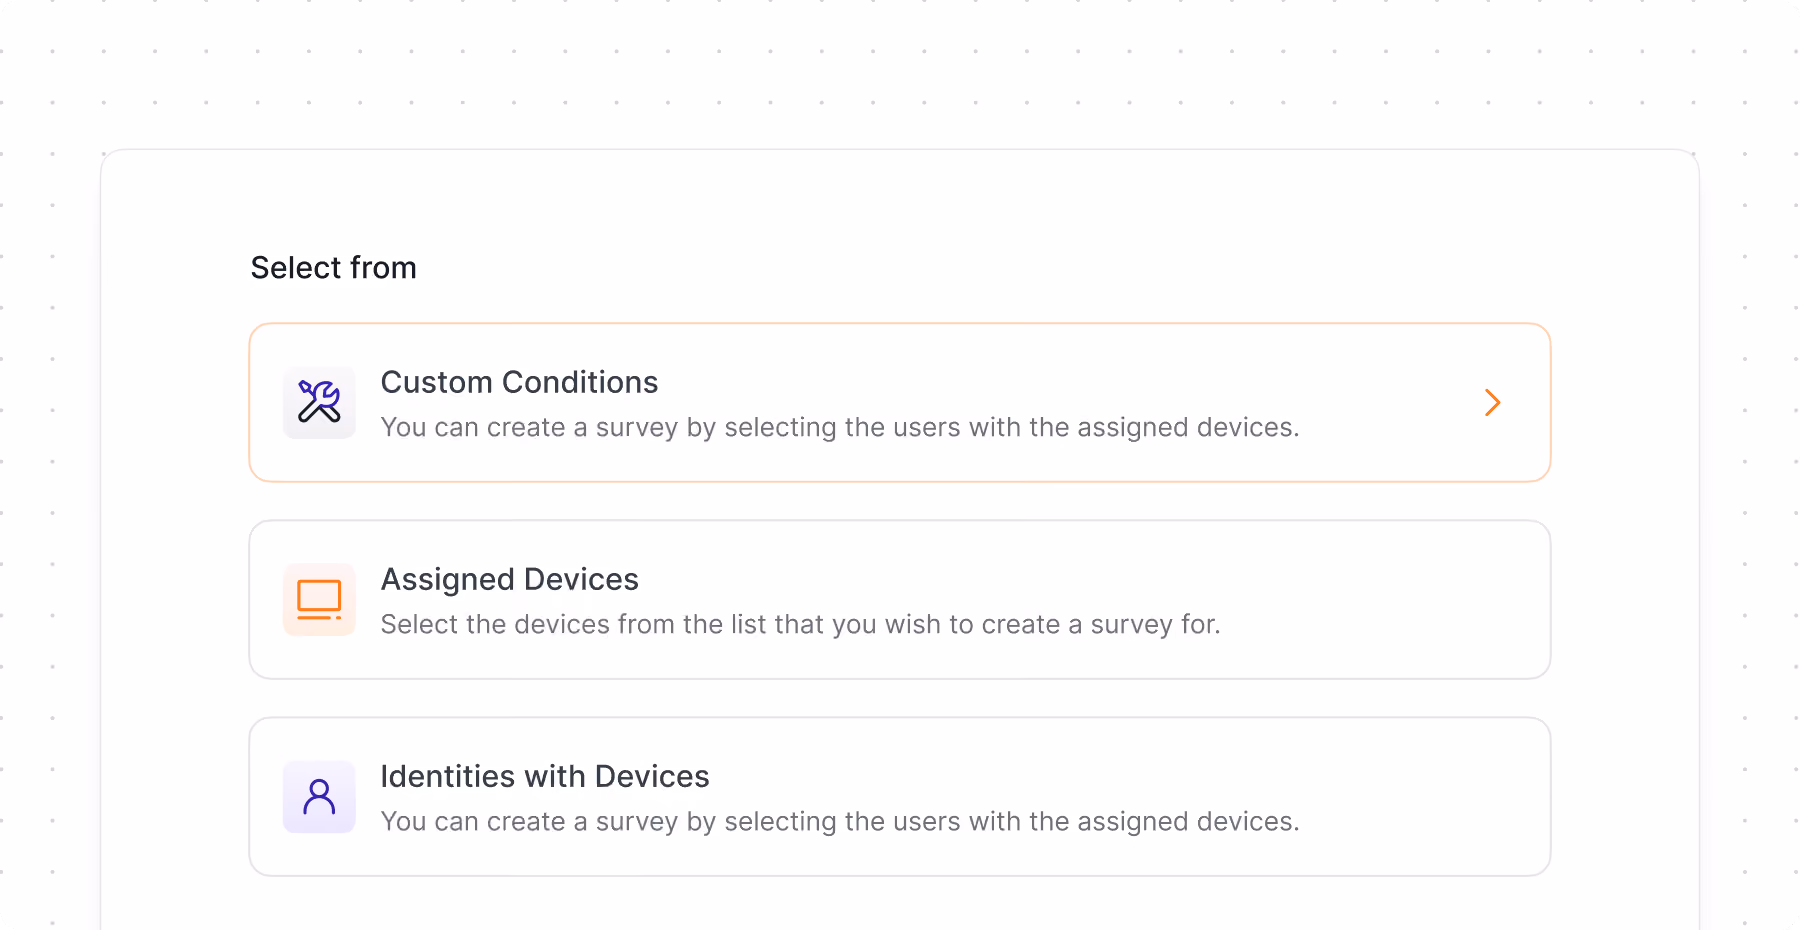The width and height of the screenshot is (1800, 930).
Task: Click the "Select from" heading
Action: [333, 268]
